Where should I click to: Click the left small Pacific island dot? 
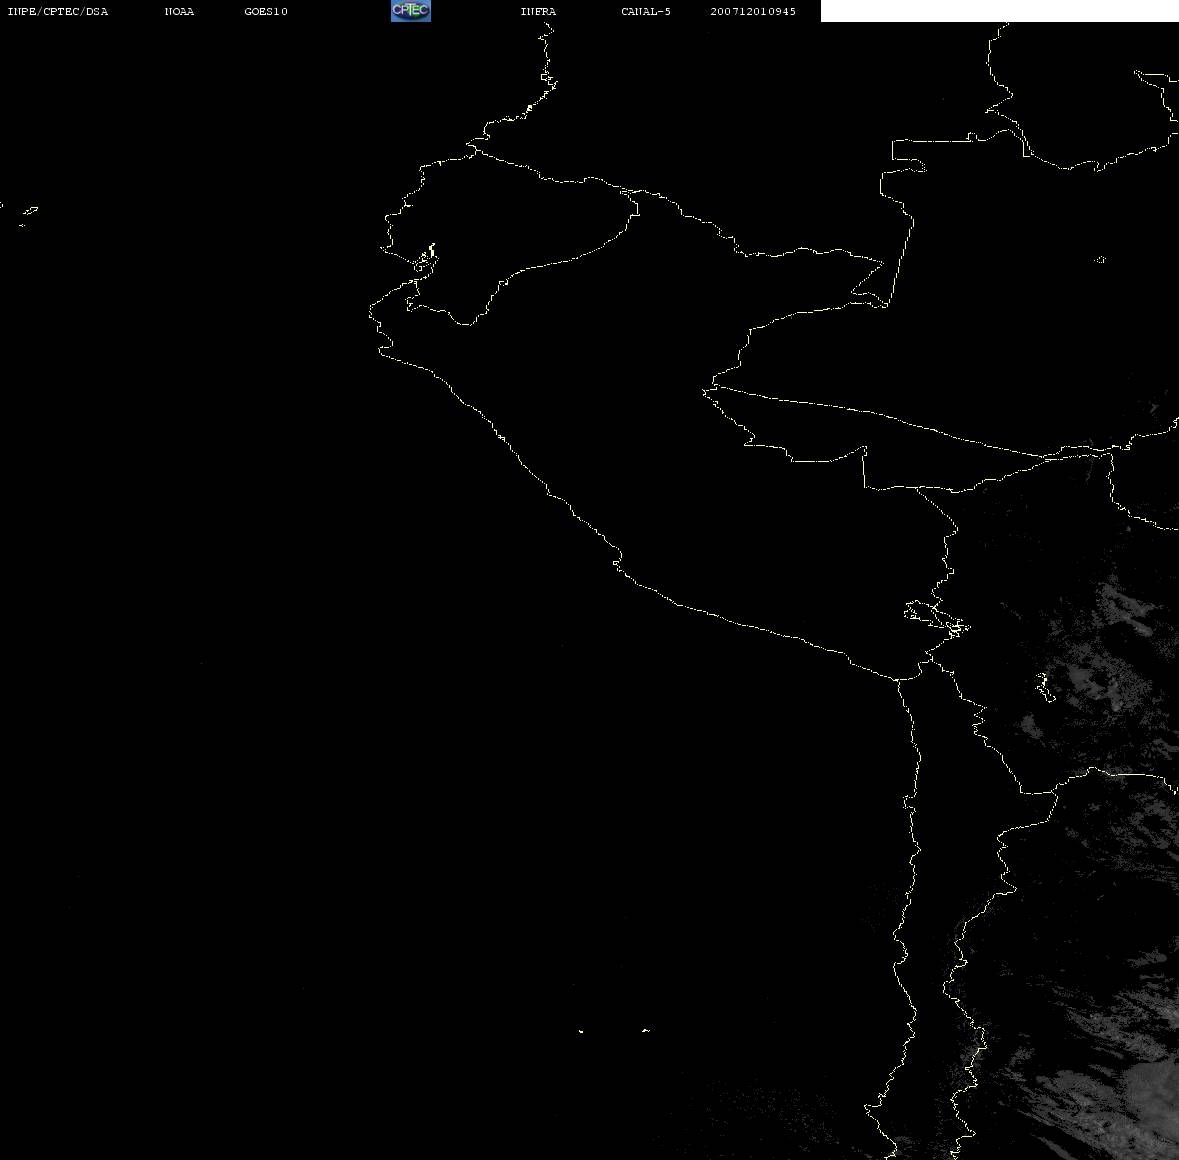pos(581,1030)
